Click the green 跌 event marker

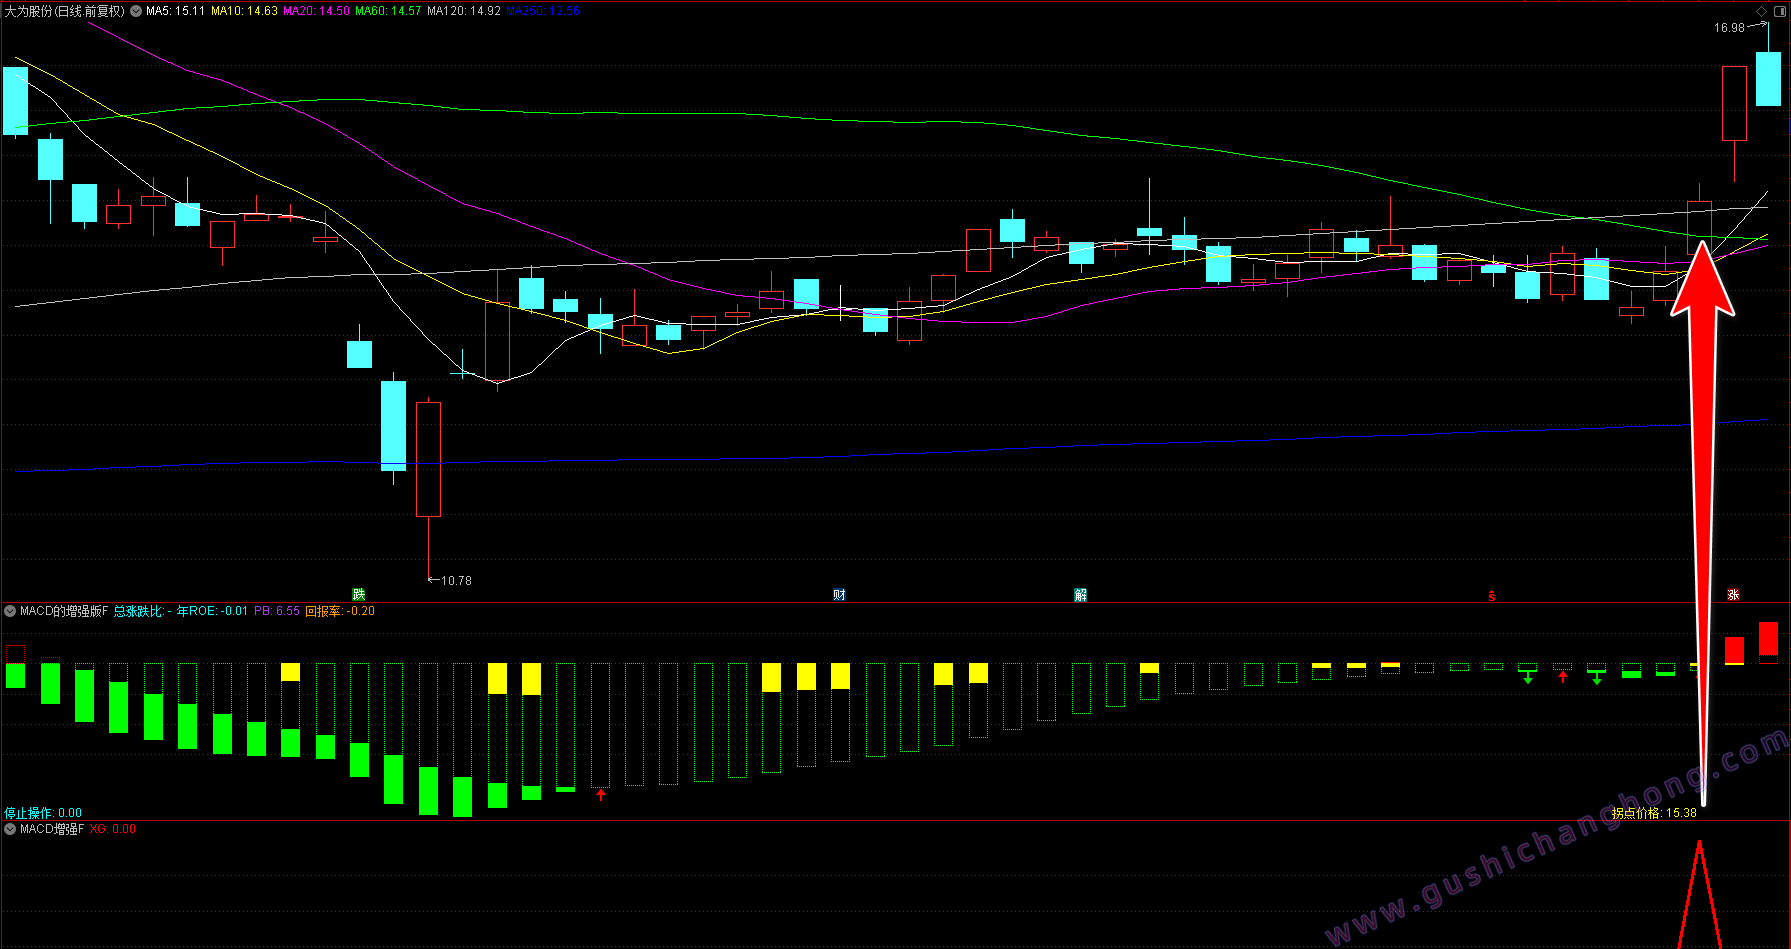359,595
